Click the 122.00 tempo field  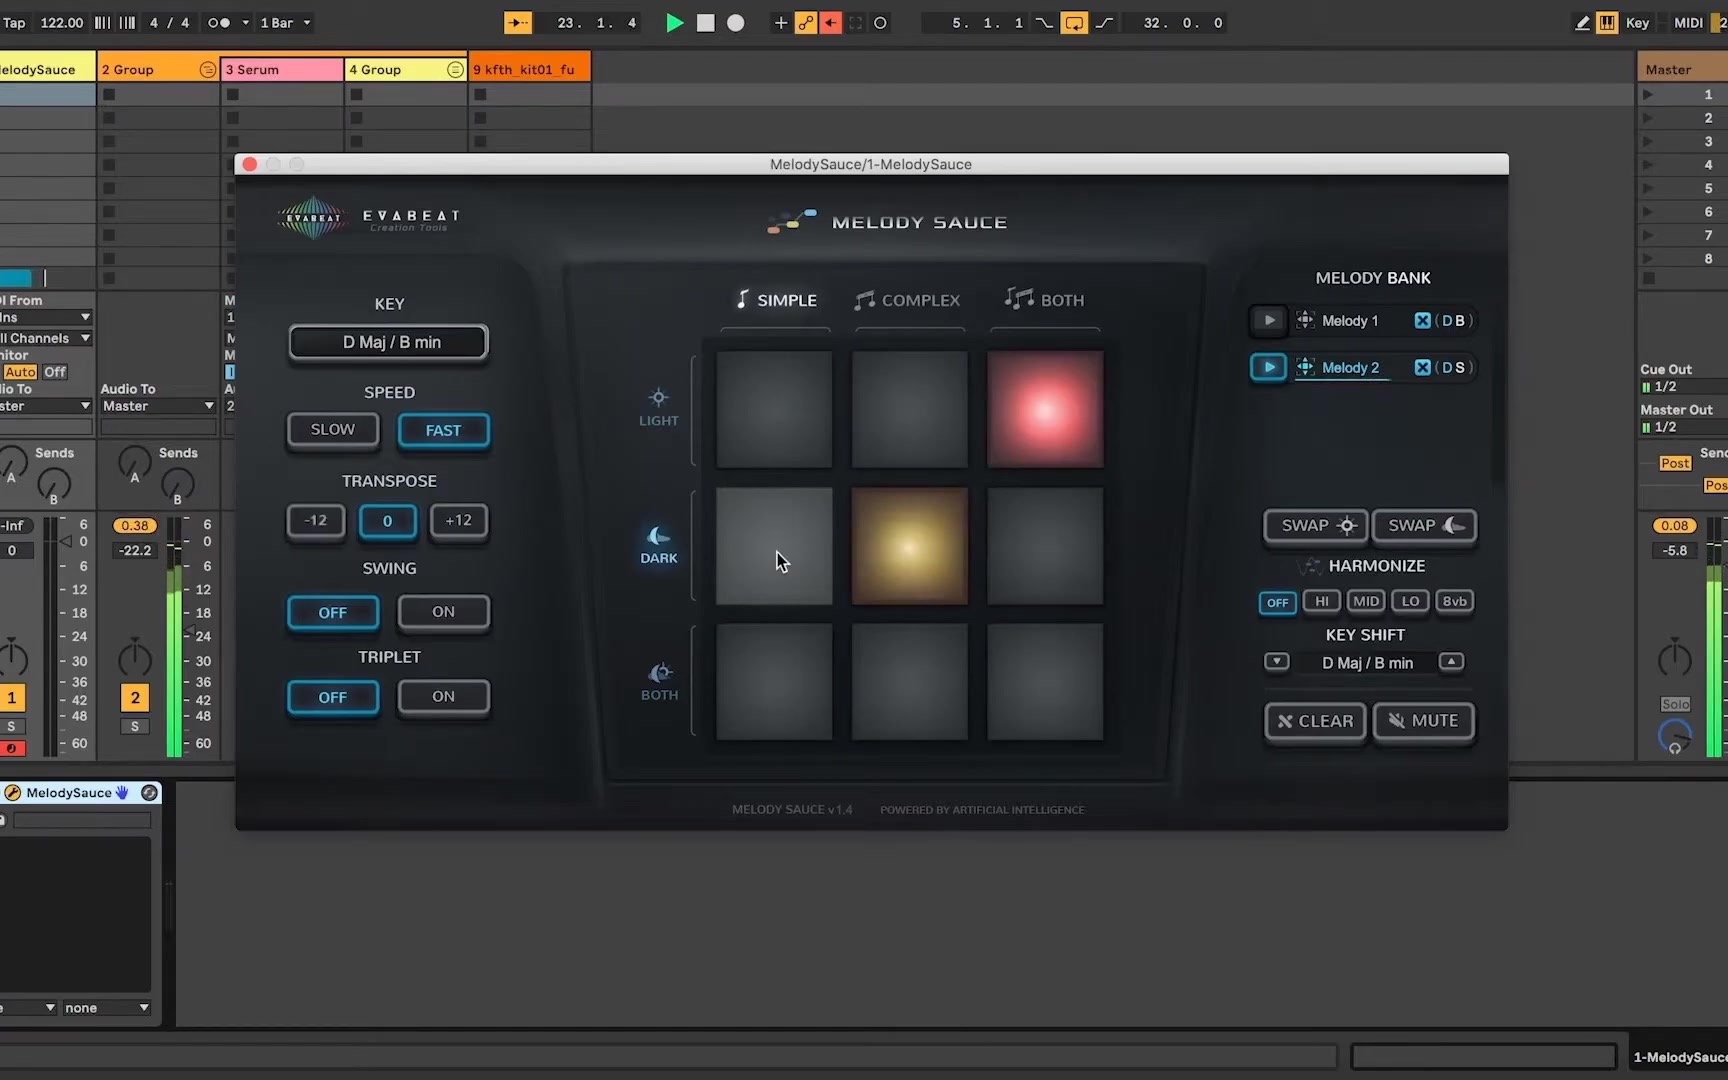[x=62, y=22]
